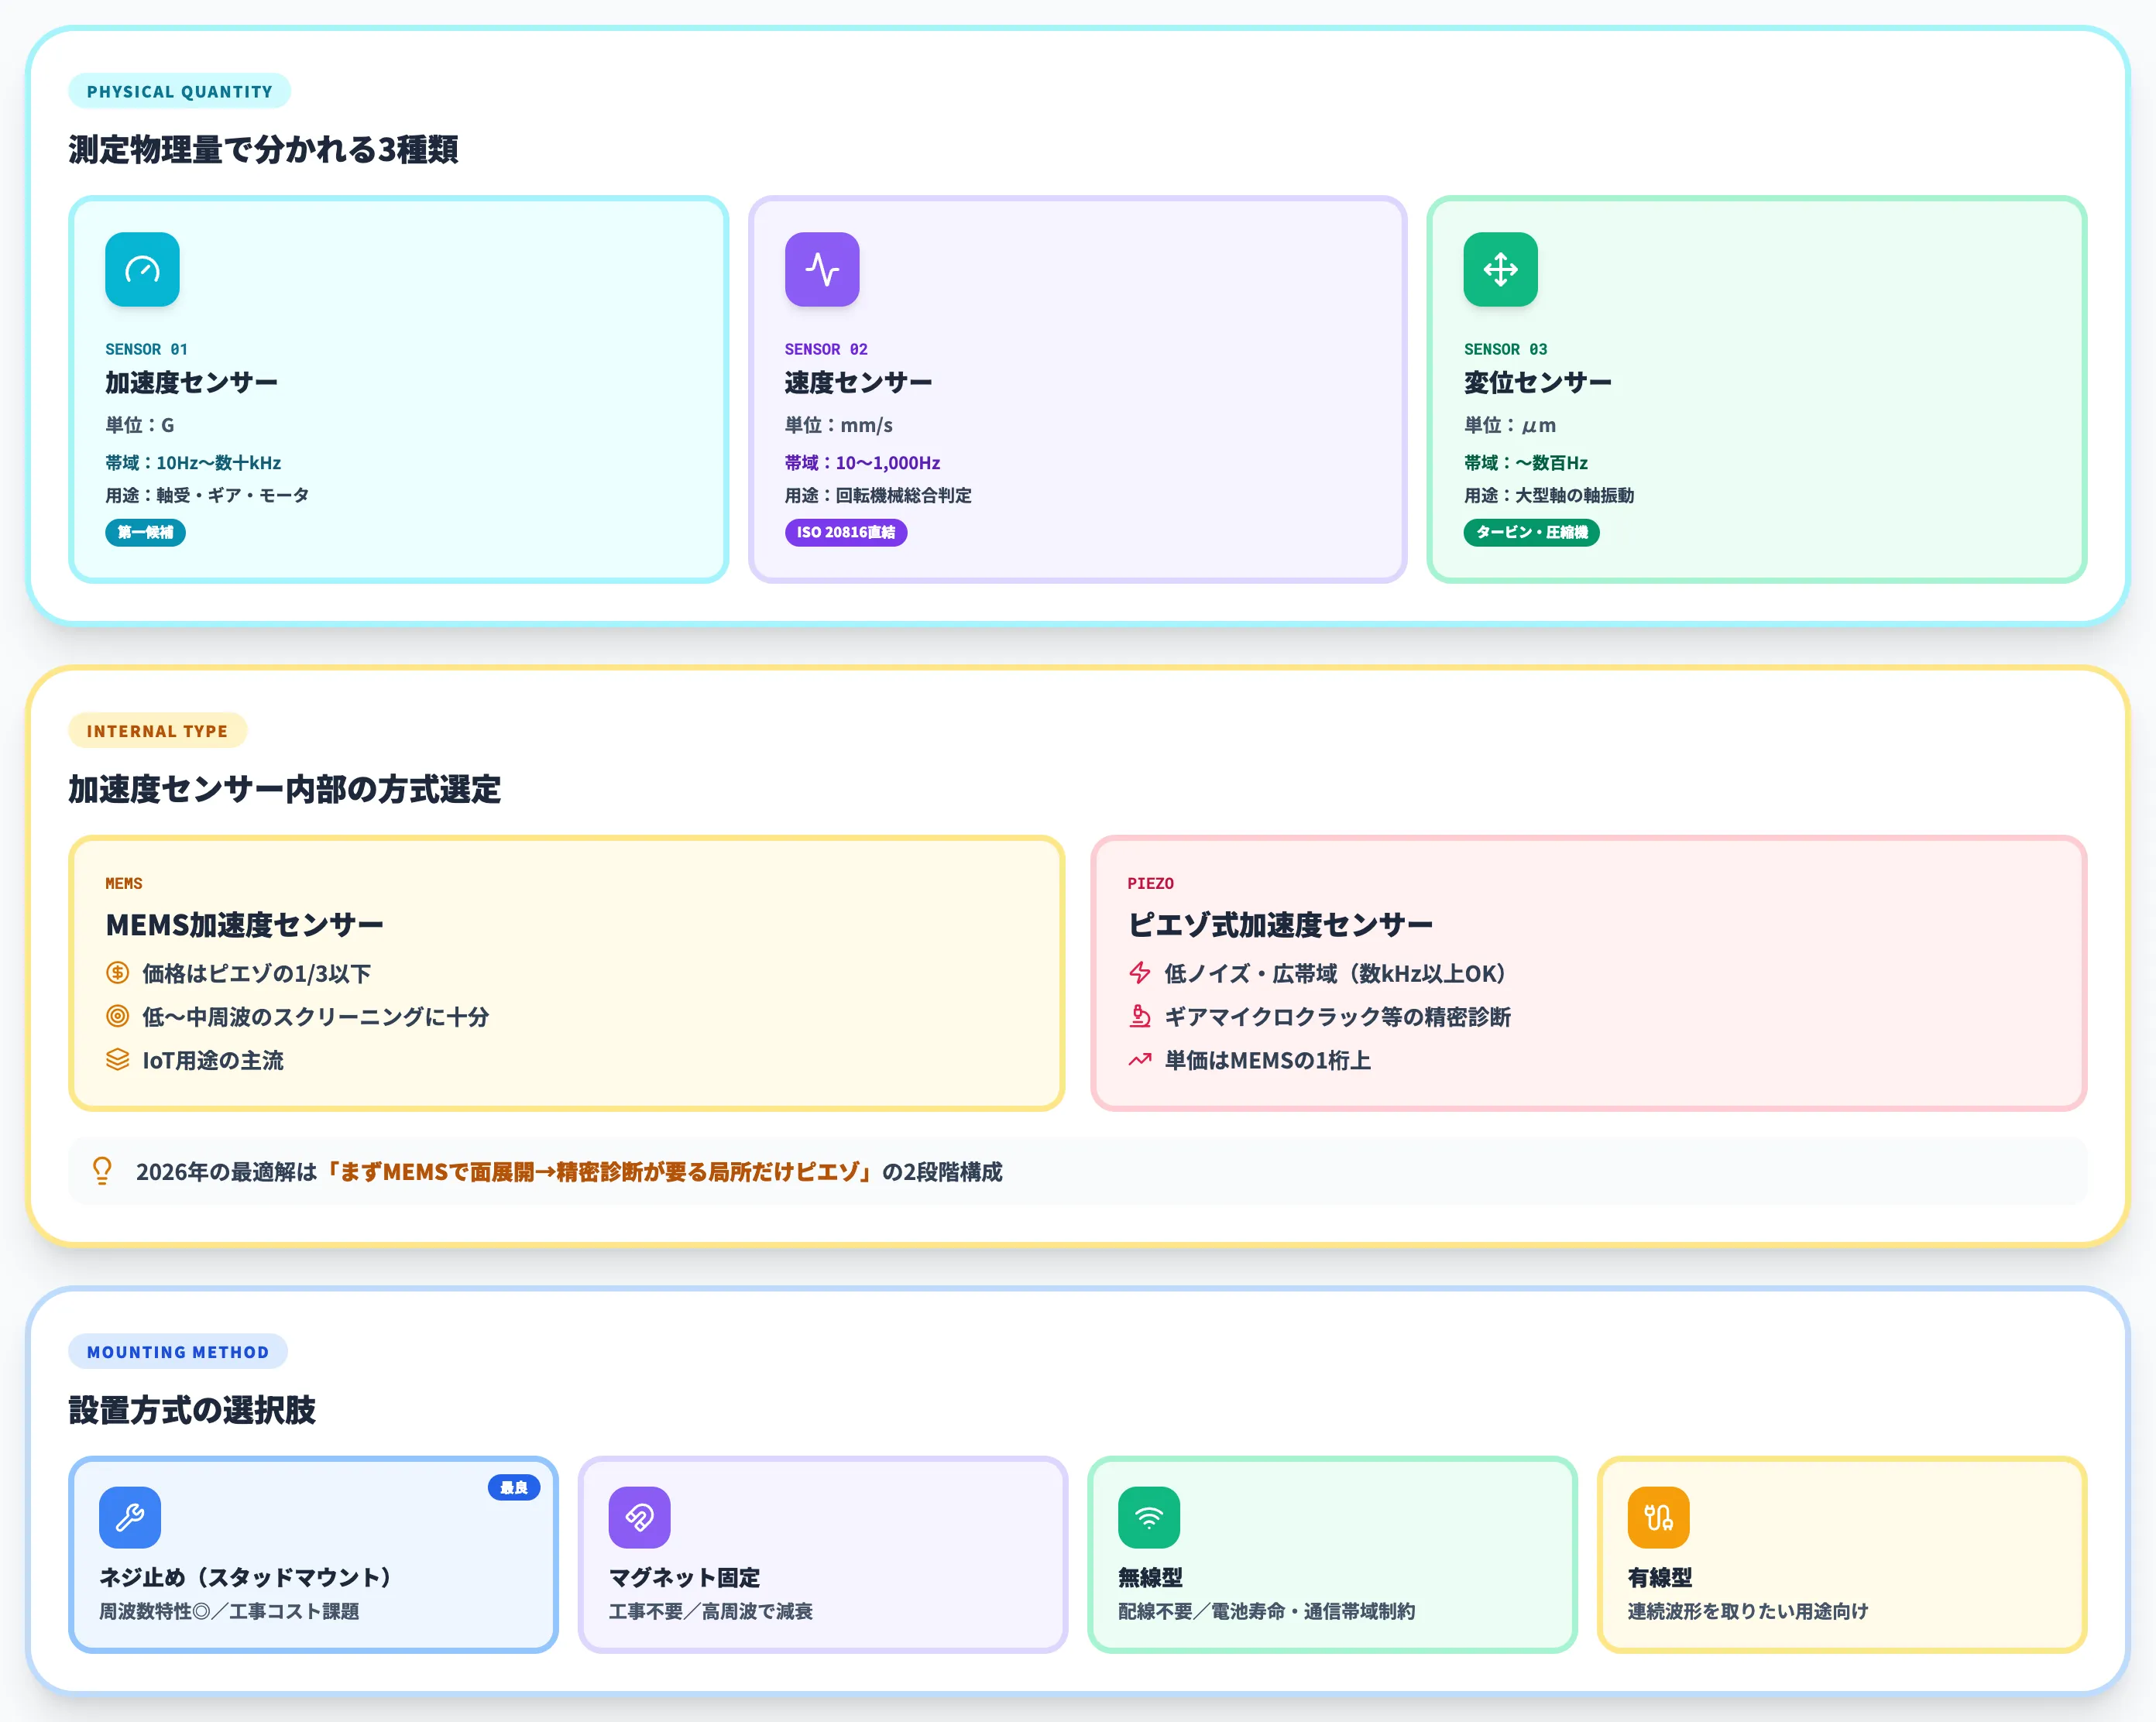The width and height of the screenshot is (2156, 1722).
Task: Expand the INTERNAL TYPE section
Action: 157,730
